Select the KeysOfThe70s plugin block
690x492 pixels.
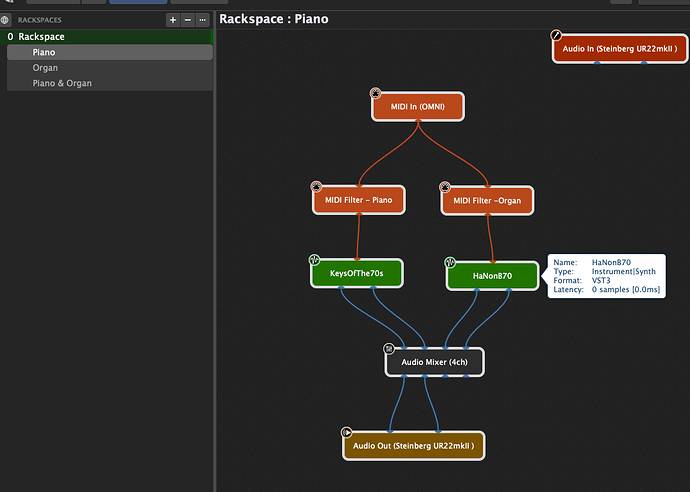(x=358, y=273)
